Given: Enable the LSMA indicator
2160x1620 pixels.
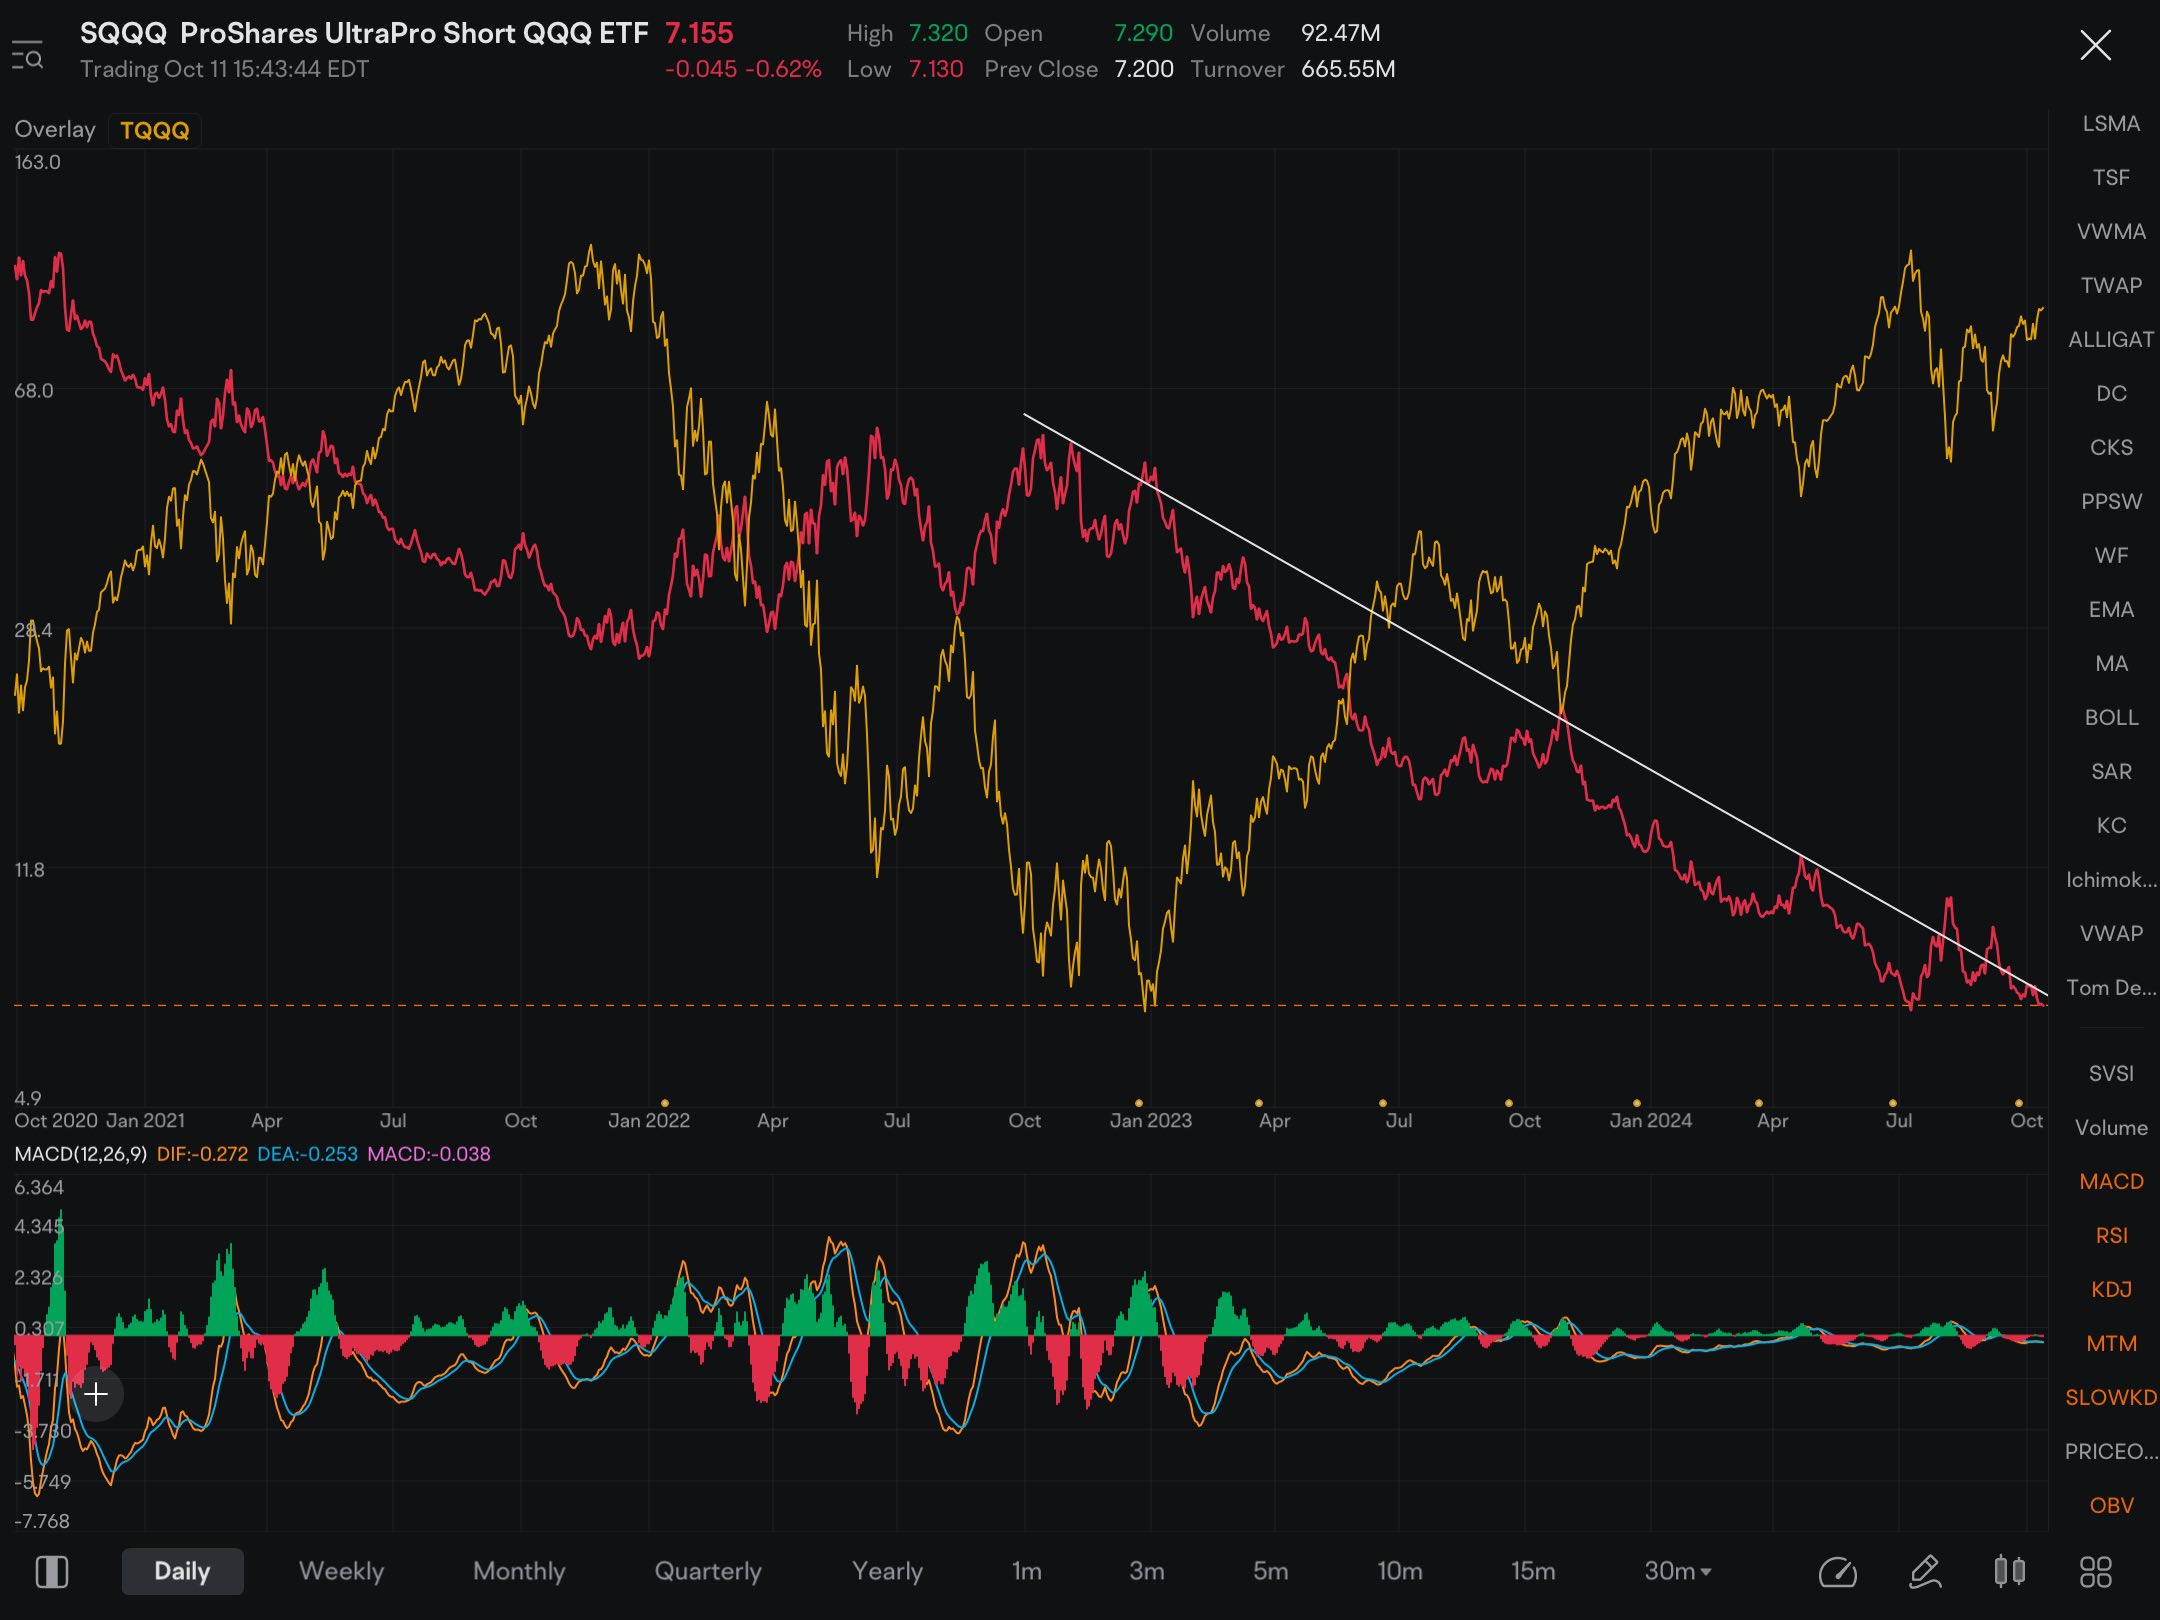Looking at the screenshot, I should (2111, 124).
